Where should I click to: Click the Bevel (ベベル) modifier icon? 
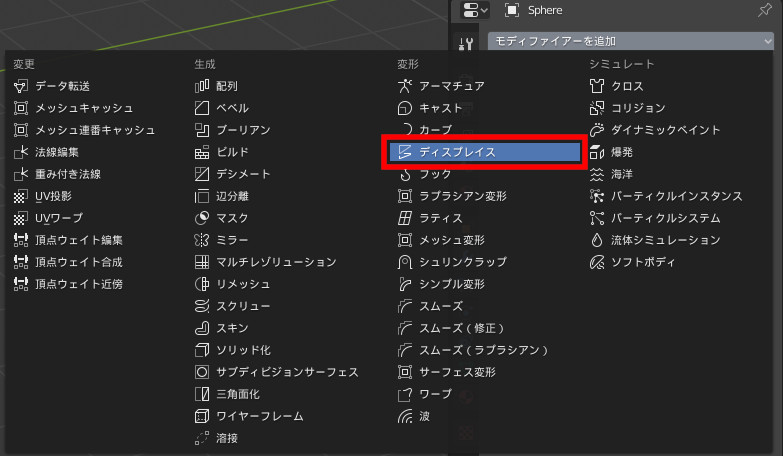pyautogui.click(x=202, y=108)
